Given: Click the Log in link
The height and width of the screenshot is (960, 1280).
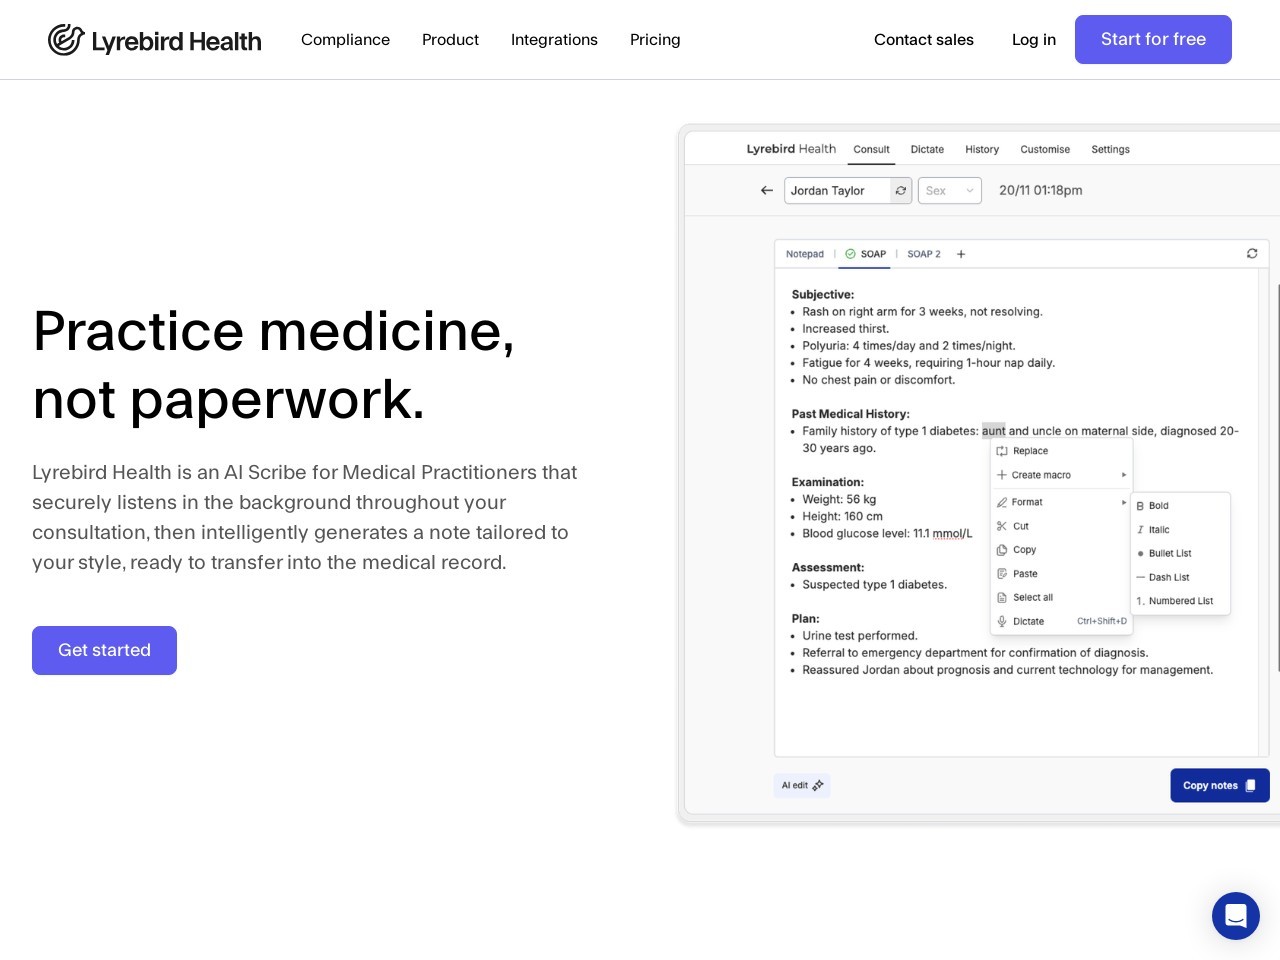Looking at the screenshot, I should 1034,40.
